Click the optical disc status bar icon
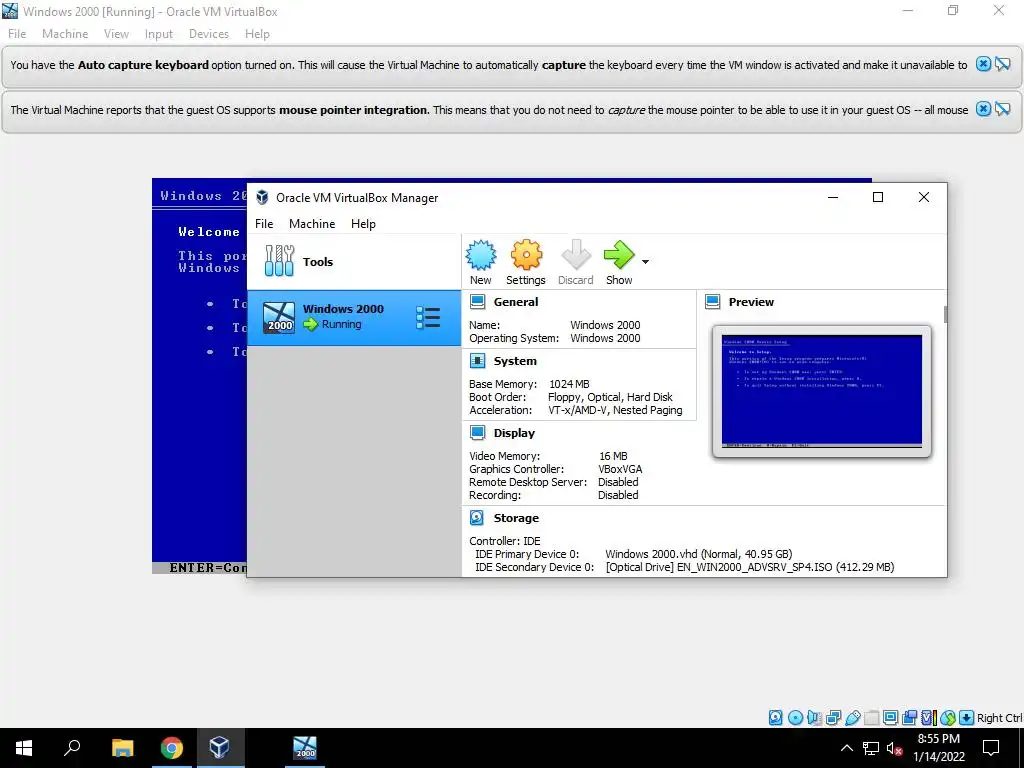The height and width of the screenshot is (768, 1024). tap(795, 718)
